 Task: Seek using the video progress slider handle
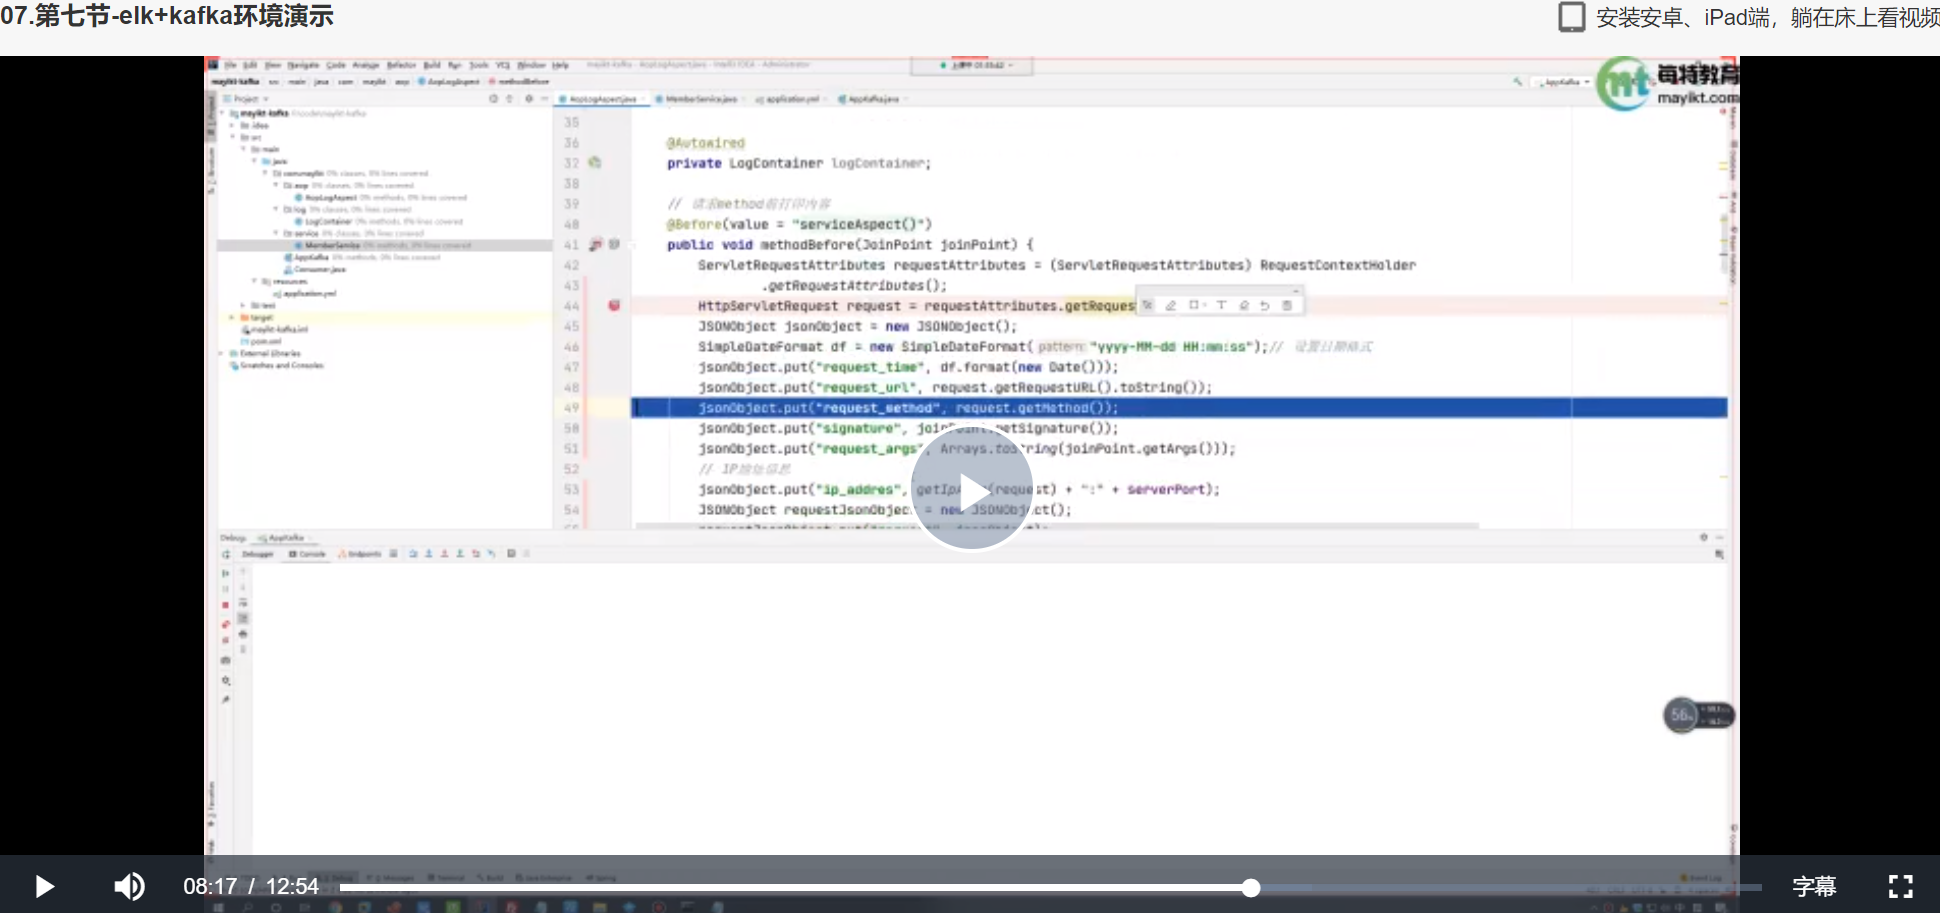pos(1251,887)
